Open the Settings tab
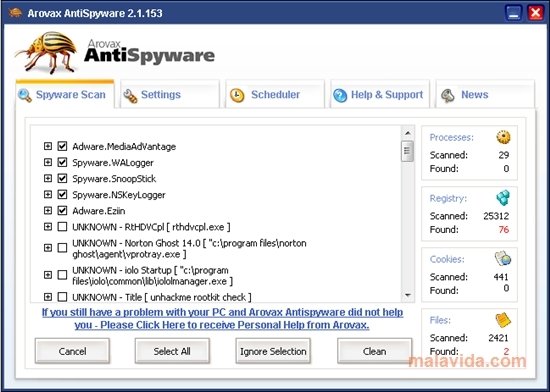The image size is (550, 392). 170,94
